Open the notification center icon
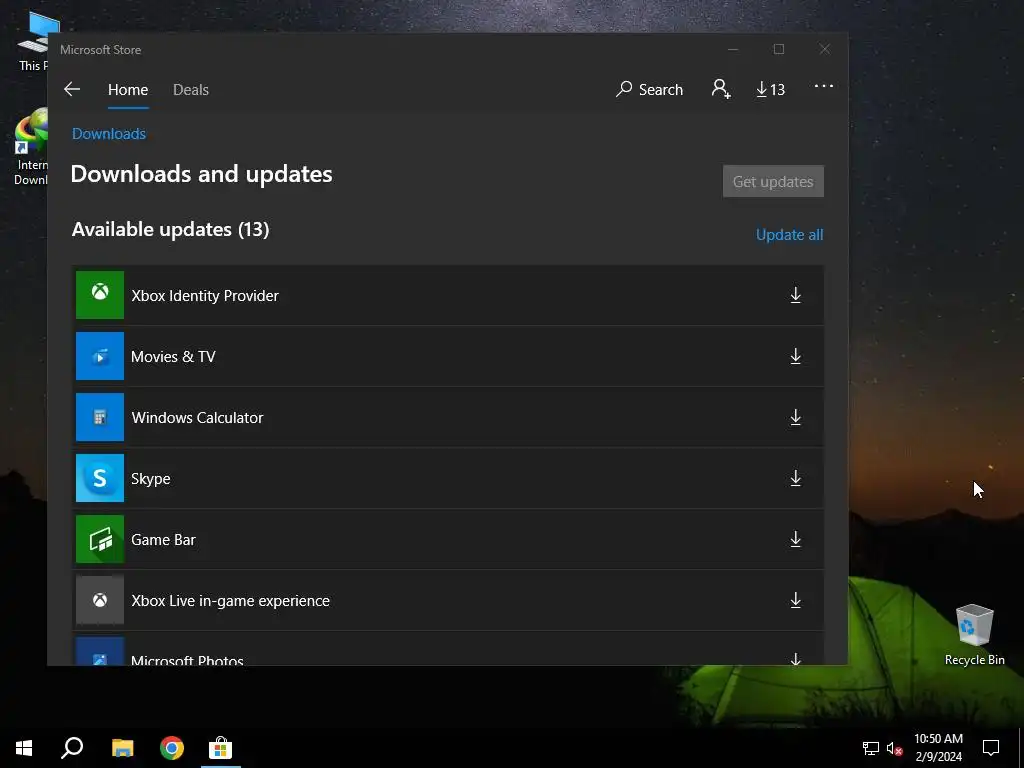 [x=991, y=748]
